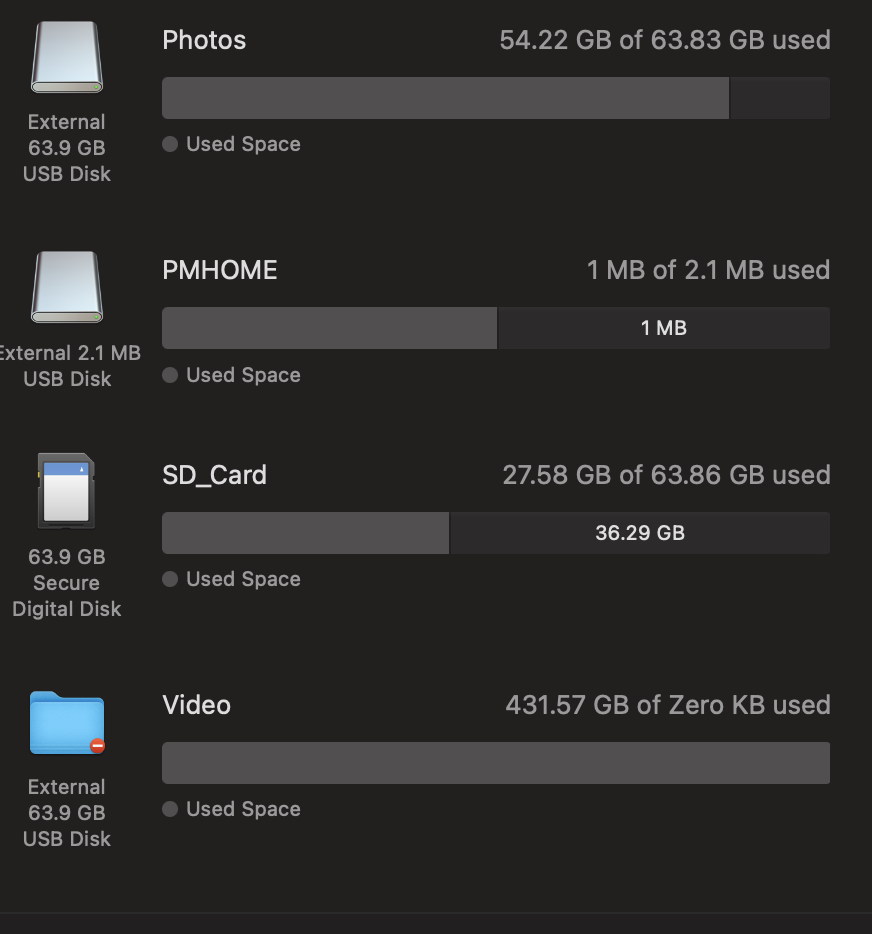The height and width of the screenshot is (934, 872).
Task: Select the Photos external USB disk icon
Action: click(x=66, y=57)
